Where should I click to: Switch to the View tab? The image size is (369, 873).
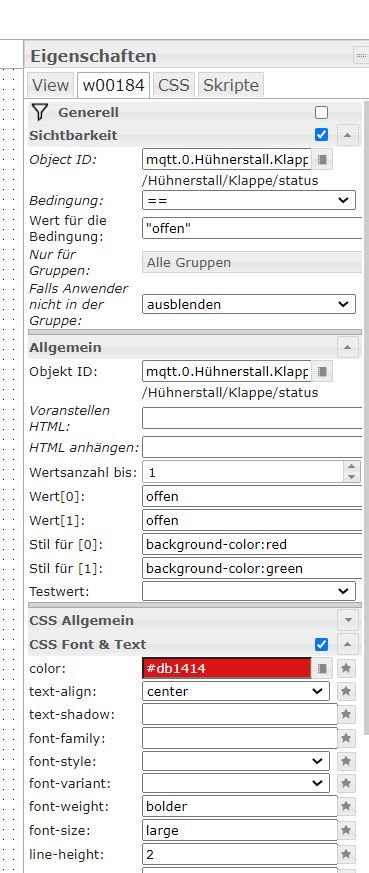(50, 85)
